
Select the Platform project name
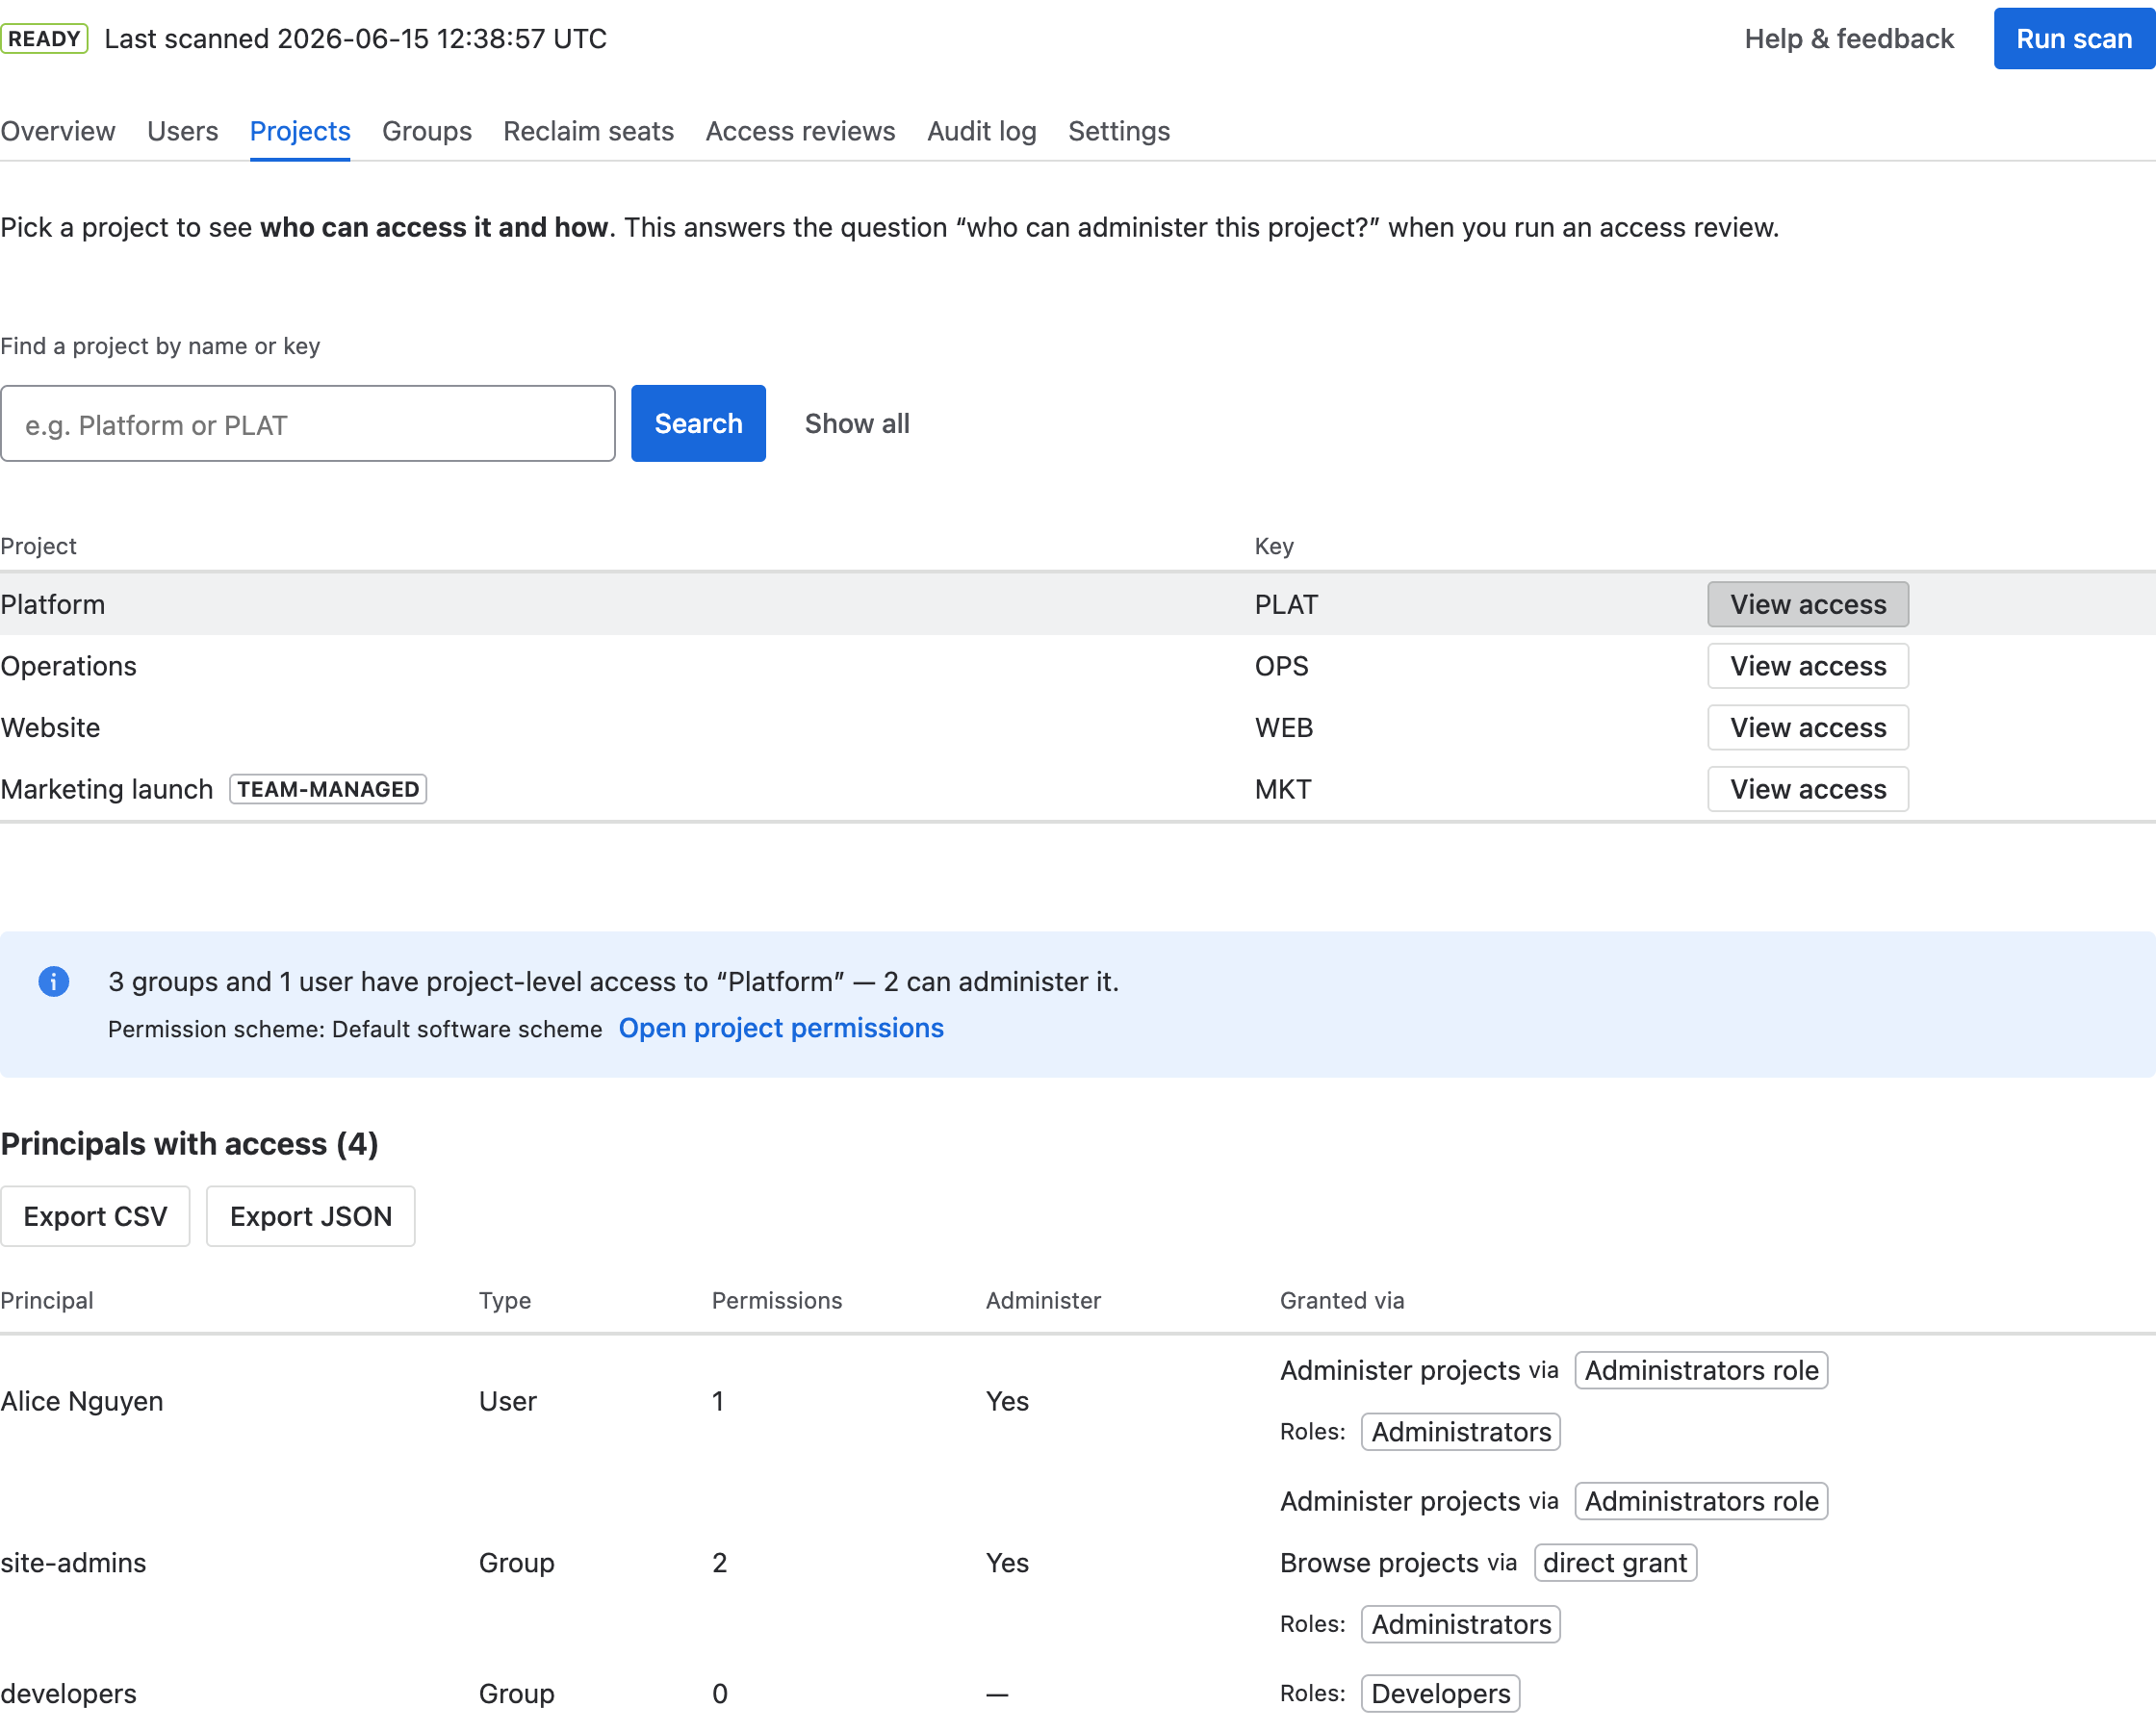click(x=53, y=605)
